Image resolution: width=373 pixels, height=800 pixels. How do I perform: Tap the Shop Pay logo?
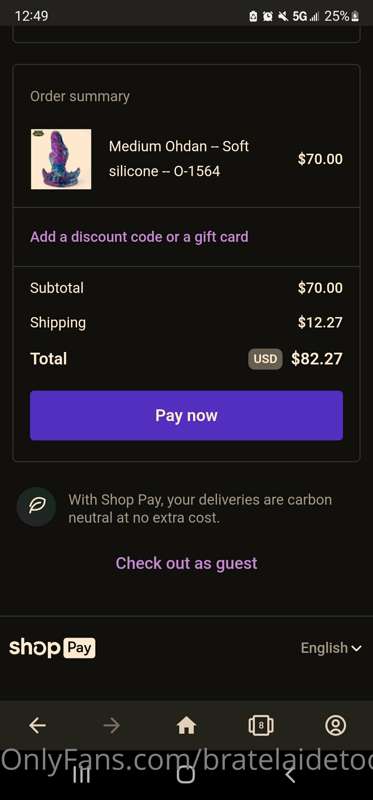click(x=52, y=648)
